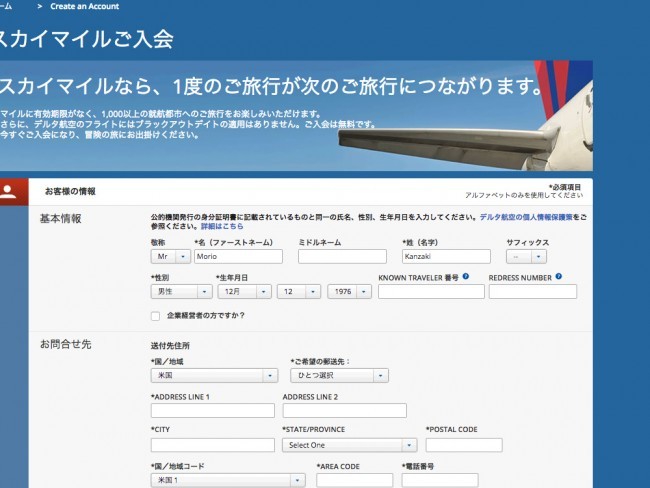Image resolution: width=650 pixels, height=488 pixels.
Task: Tick the 企業経営者の方ですか checkbox
Action: [x=155, y=316]
